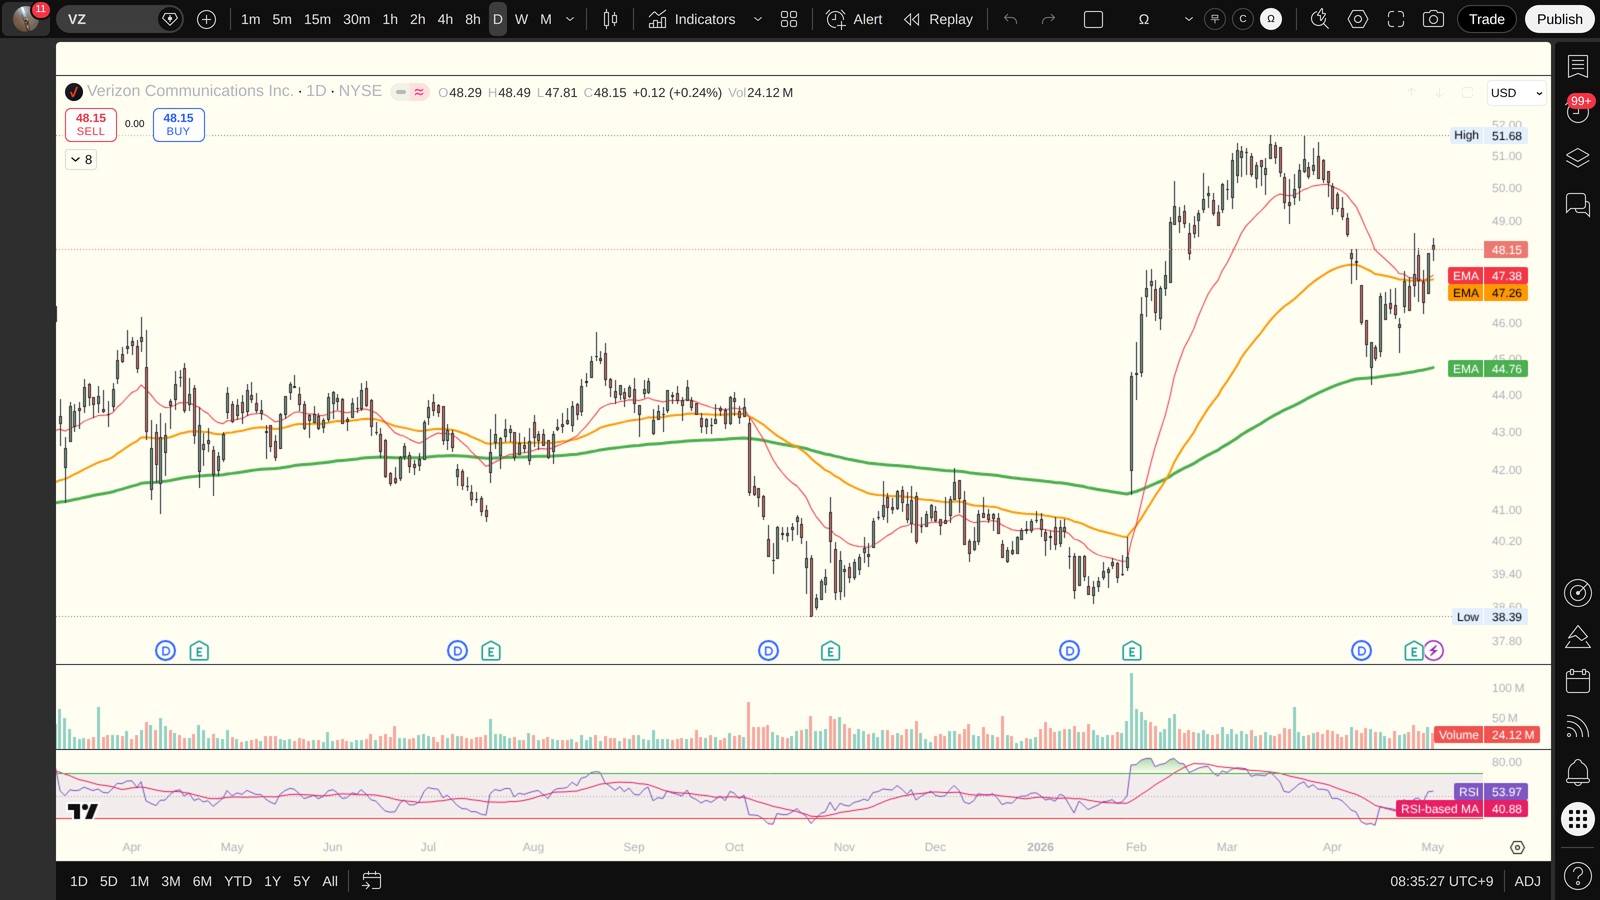Expand the Indicators favorites dropdown arrow
The image size is (1600, 900).
pos(758,19)
